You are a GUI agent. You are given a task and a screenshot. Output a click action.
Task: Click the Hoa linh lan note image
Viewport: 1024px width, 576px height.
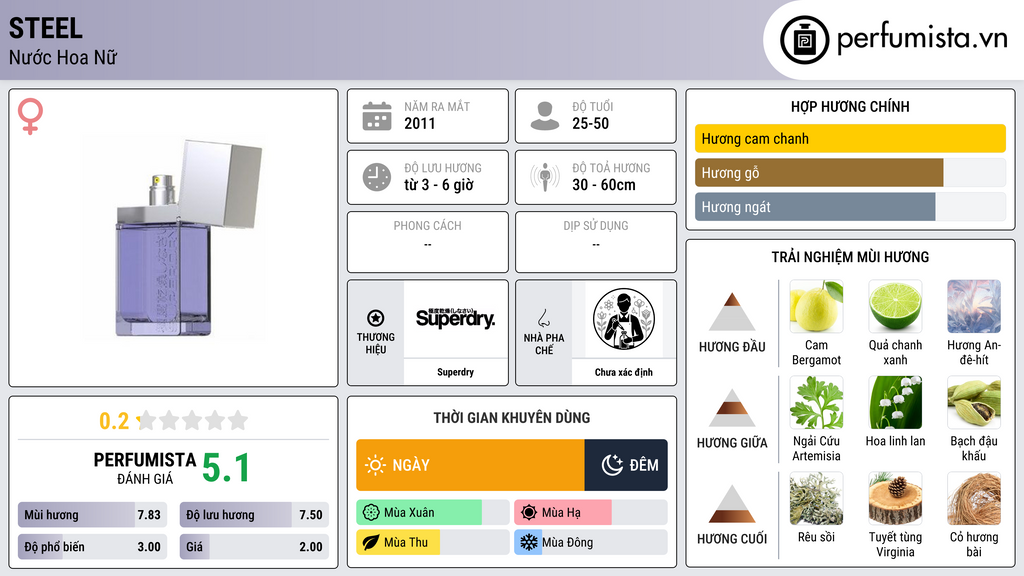tap(895, 403)
